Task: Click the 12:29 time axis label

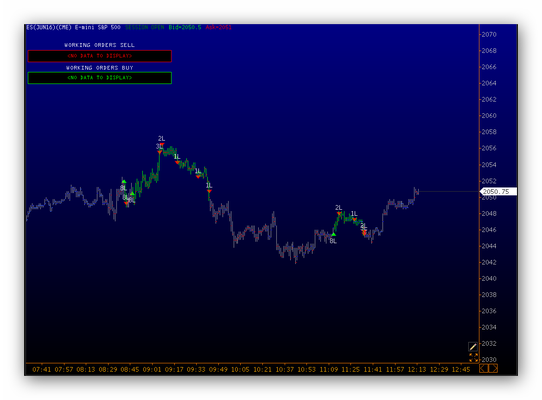Action: (x=439, y=370)
